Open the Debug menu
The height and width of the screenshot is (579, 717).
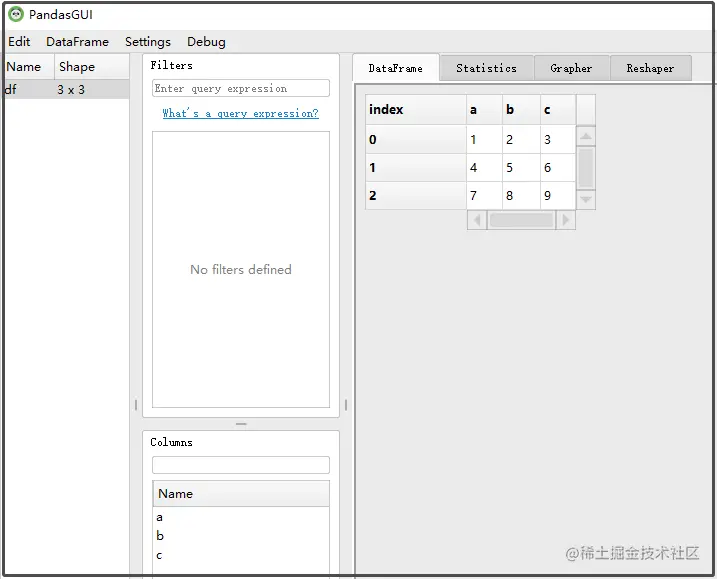(206, 42)
